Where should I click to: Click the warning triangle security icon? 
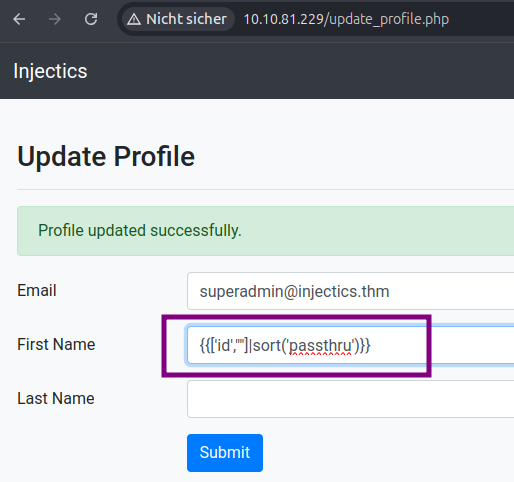tap(134, 19)
